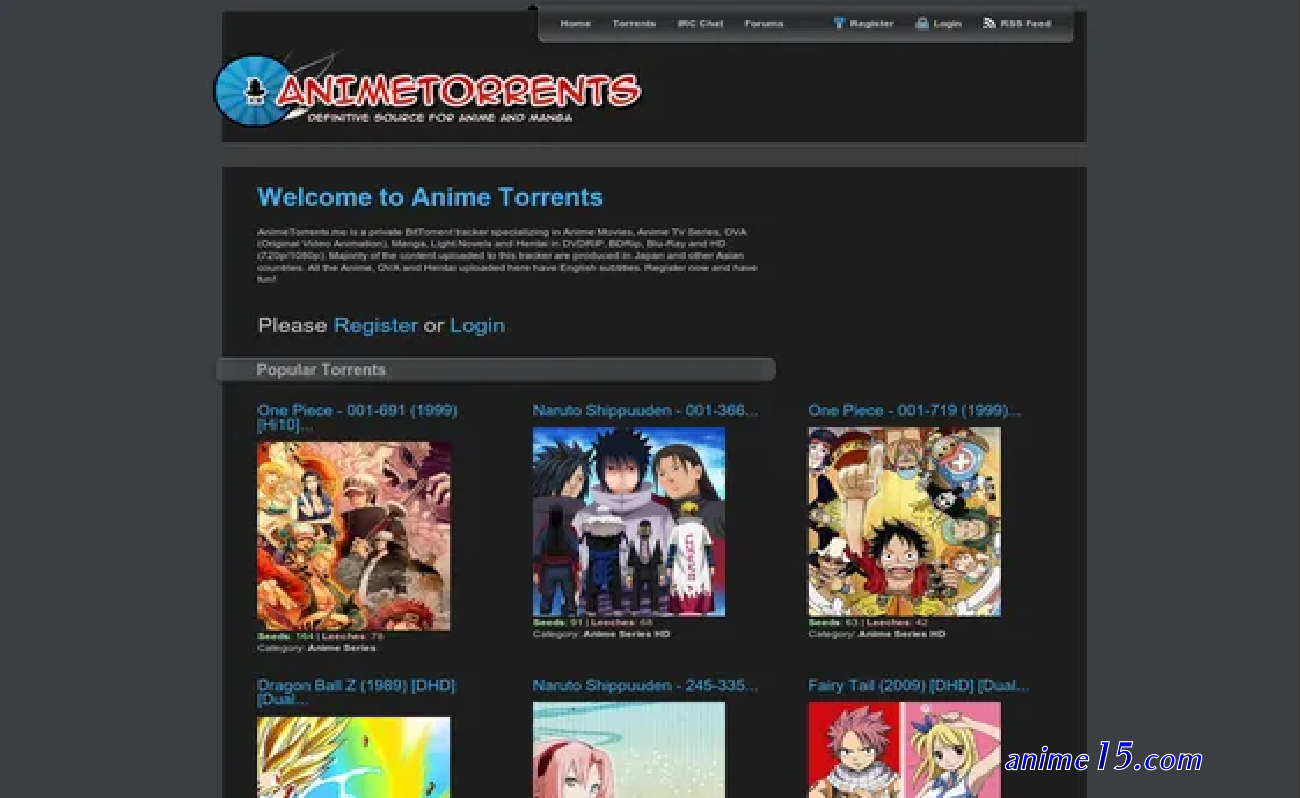Open Fairy Tail (2009) [DHD] title

click(x=918, y=685)
